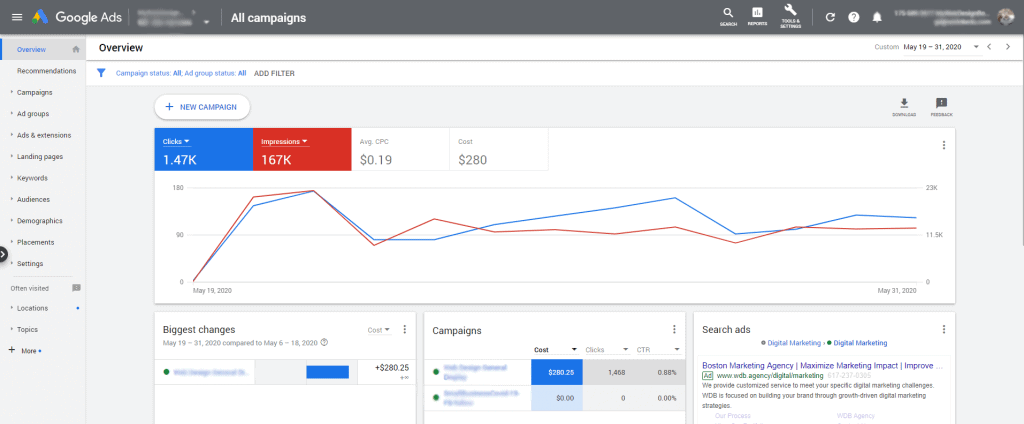Click the 0.88% CTR cell
This screenshot has height=424, width=1024.
tap(659, 372)
